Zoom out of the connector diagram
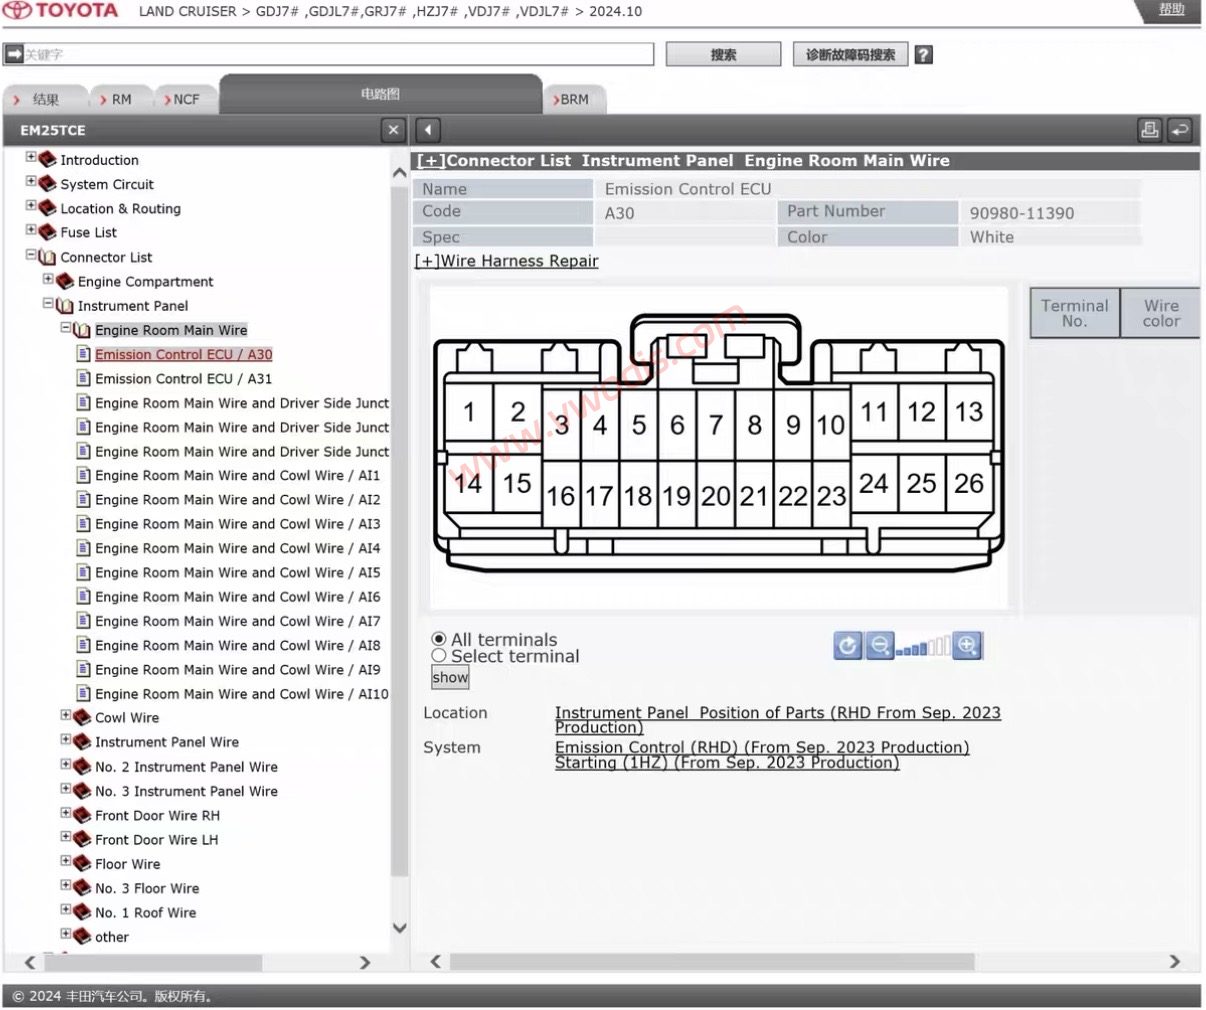Image resolution: width=1206 pixels, height=1010 pixels. (879, 646)
